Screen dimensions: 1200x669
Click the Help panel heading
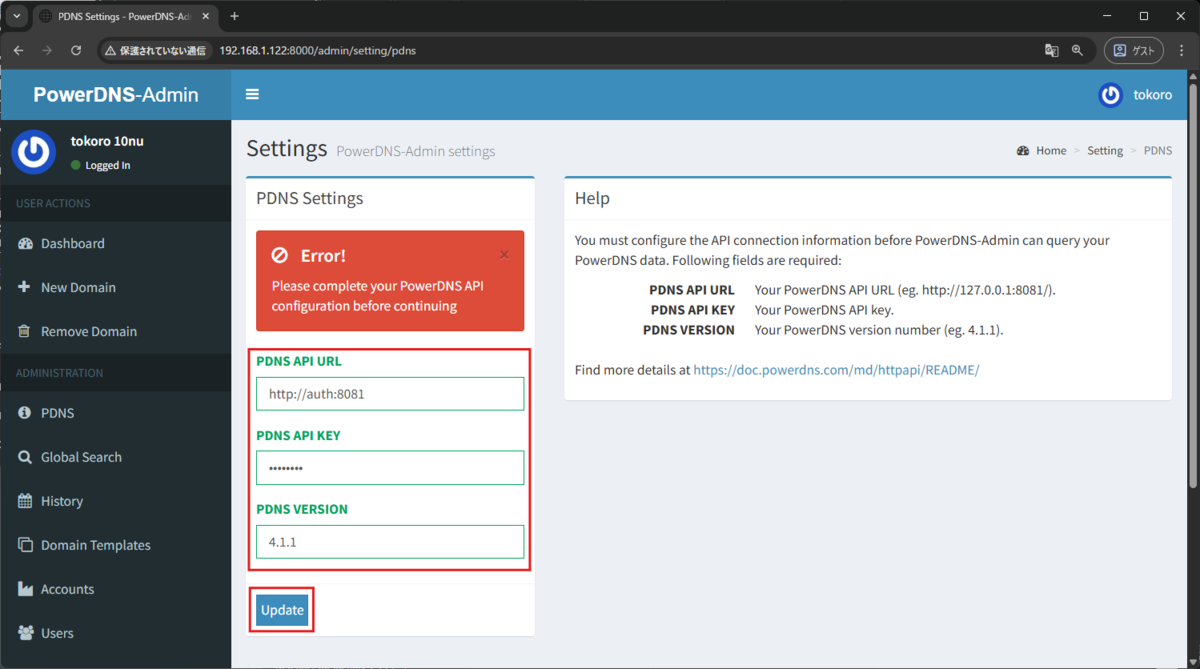[x=592, y=198]
